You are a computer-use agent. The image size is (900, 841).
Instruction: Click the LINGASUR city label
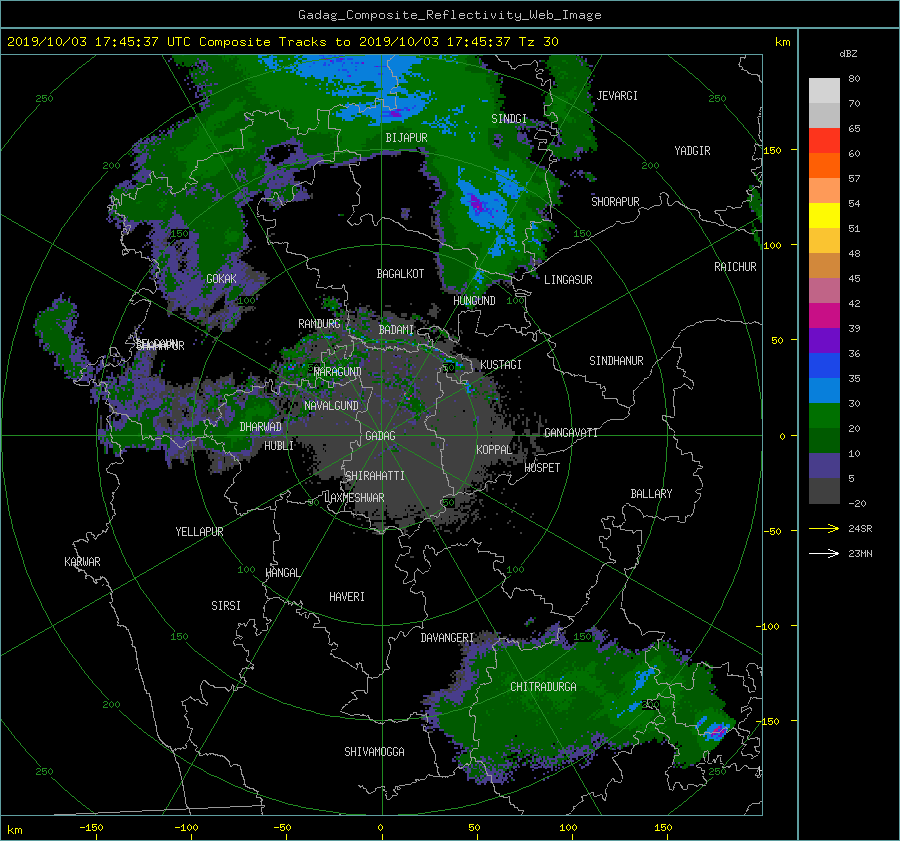click(x=568, y=280)
